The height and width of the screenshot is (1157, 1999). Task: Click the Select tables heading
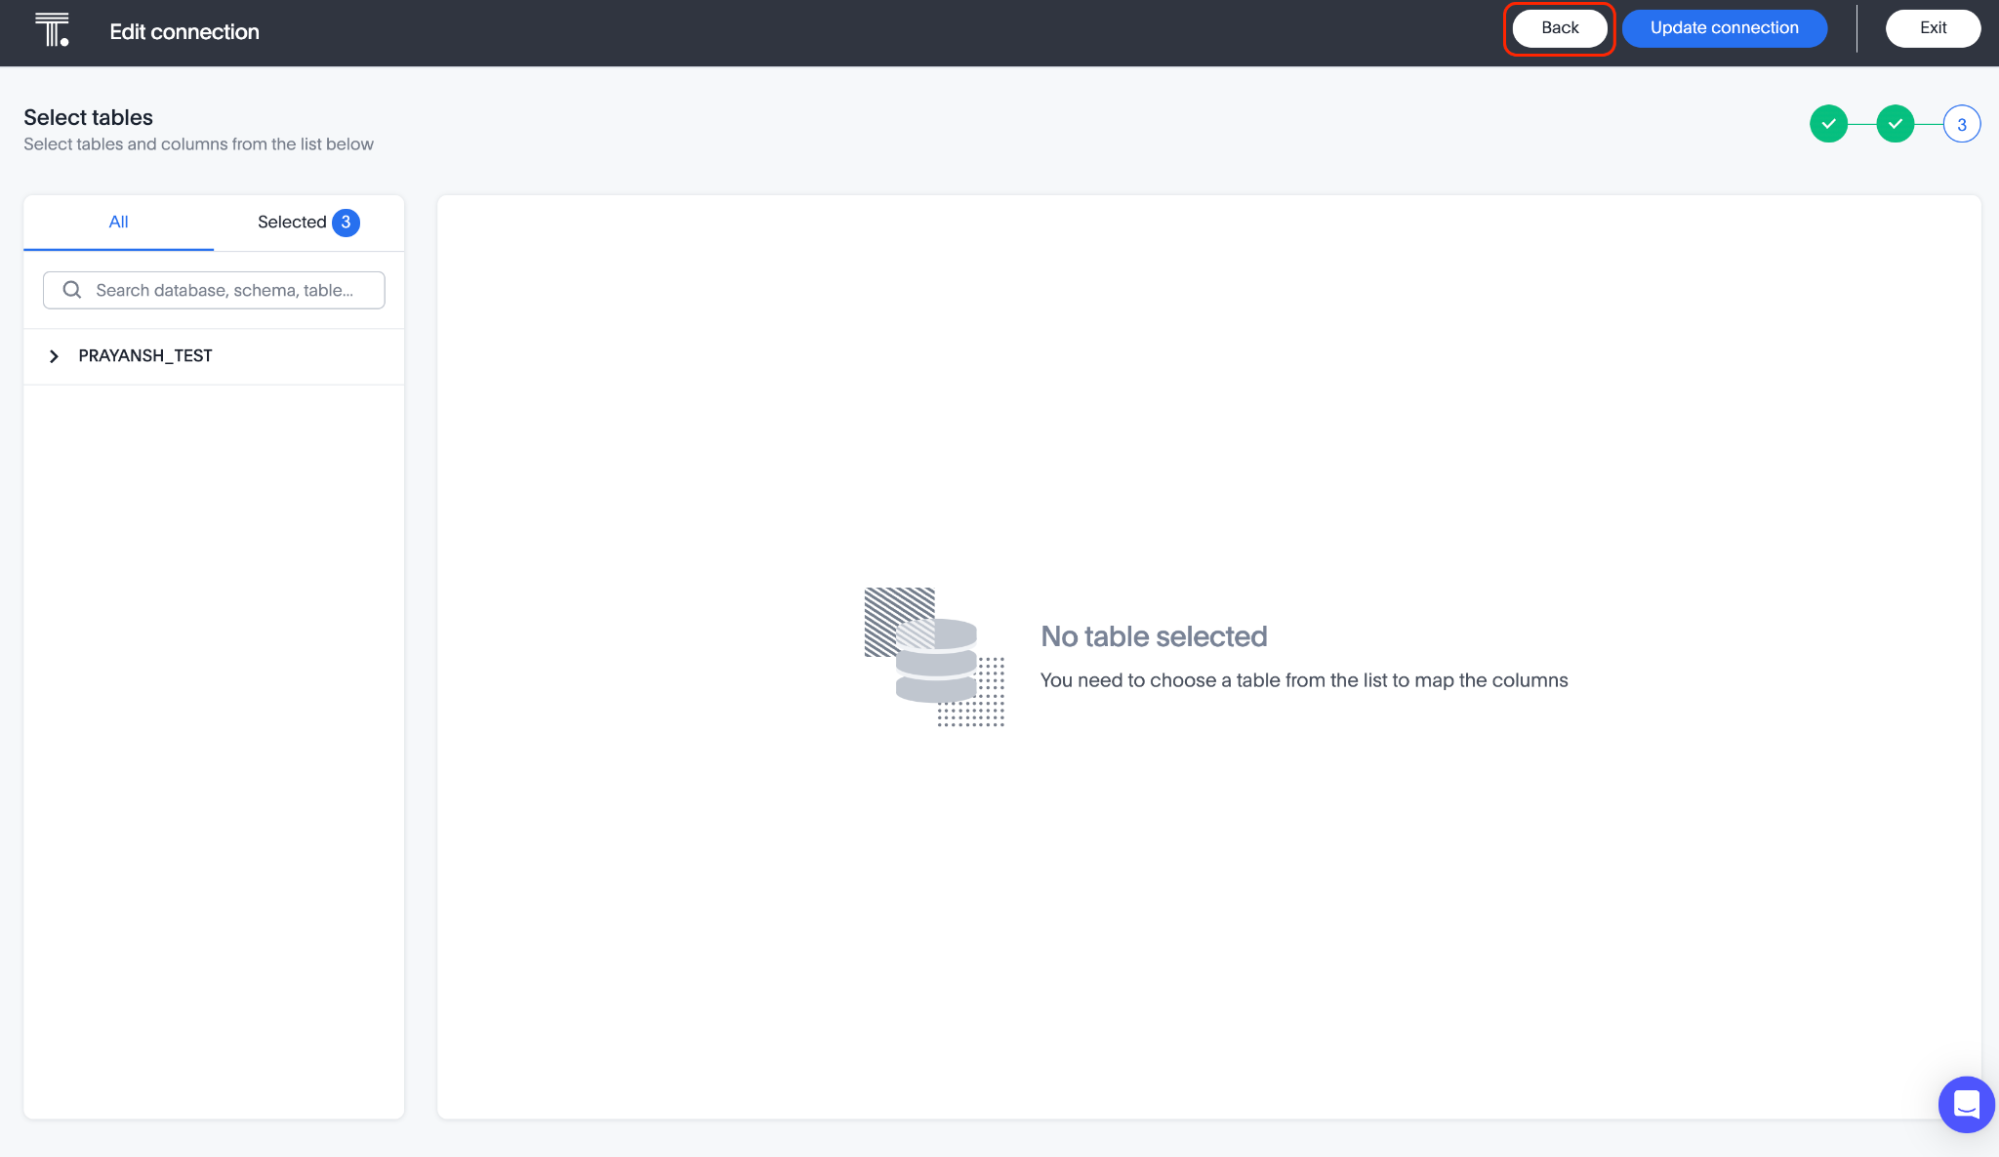pyautogui.click(x=88, y=117)
